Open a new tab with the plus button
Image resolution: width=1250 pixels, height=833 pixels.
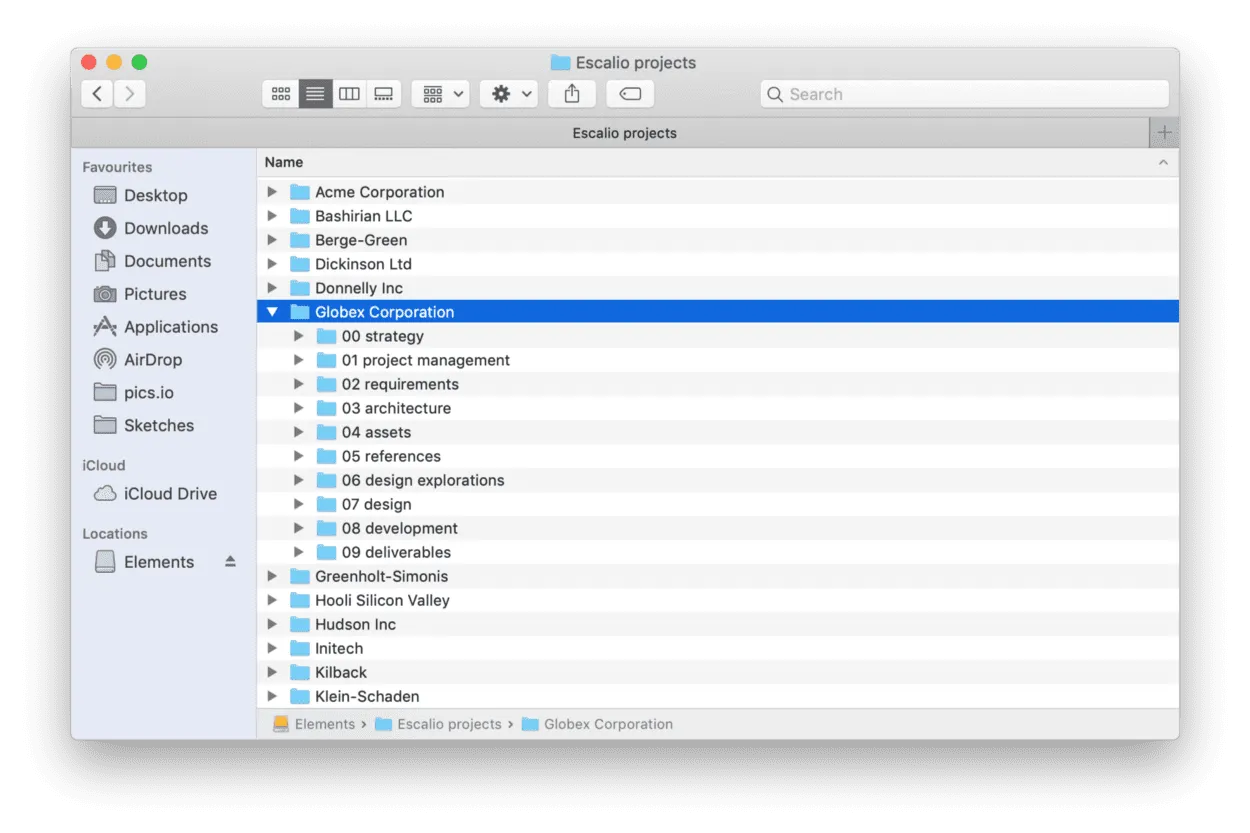pyautogui.click(x=1164, y=131)
